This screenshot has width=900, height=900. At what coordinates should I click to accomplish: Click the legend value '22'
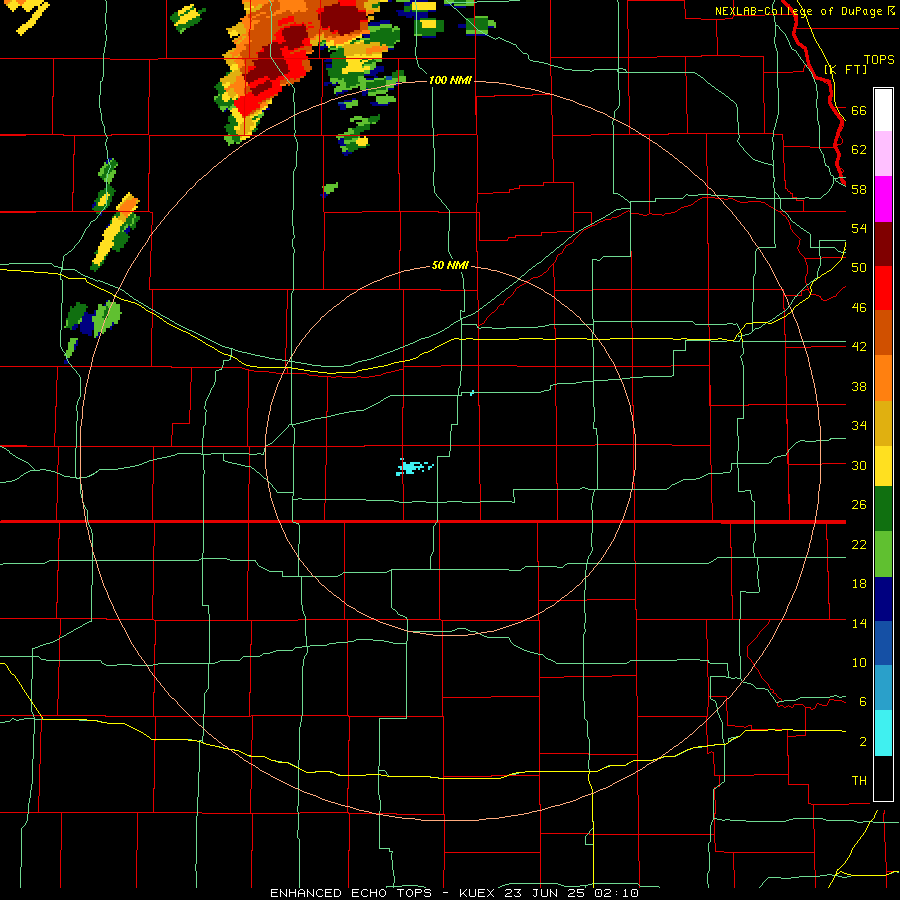(859, 544)
